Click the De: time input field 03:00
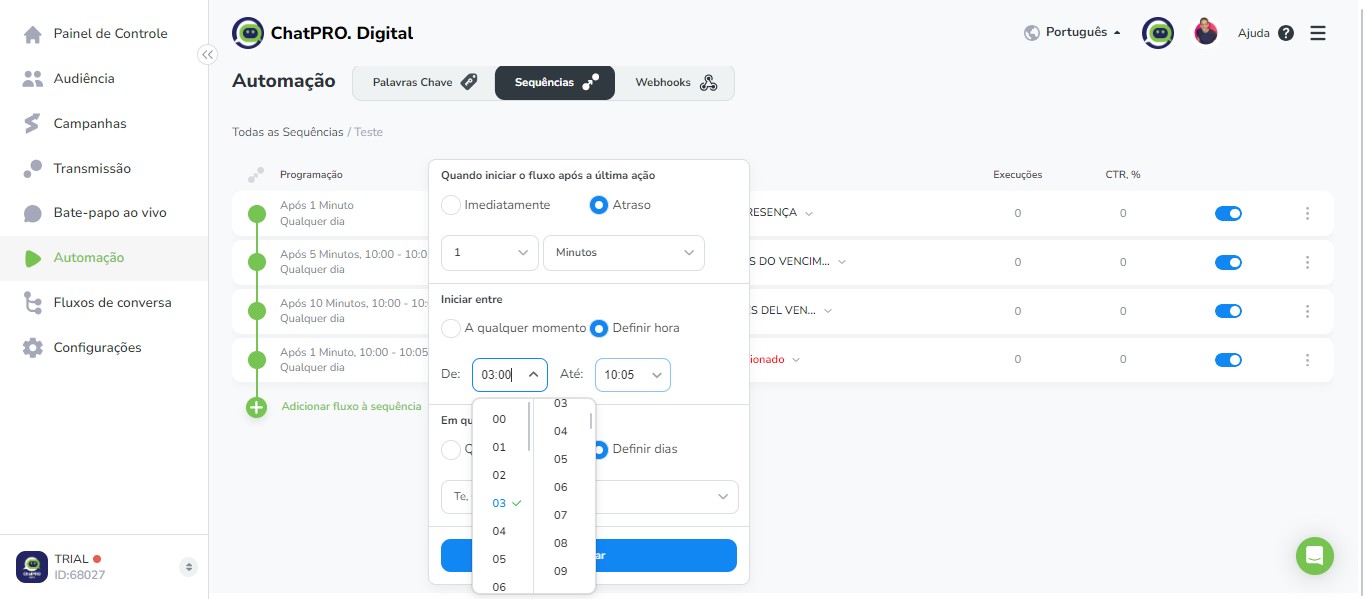The image size is (1366, 599). [510, 375]
